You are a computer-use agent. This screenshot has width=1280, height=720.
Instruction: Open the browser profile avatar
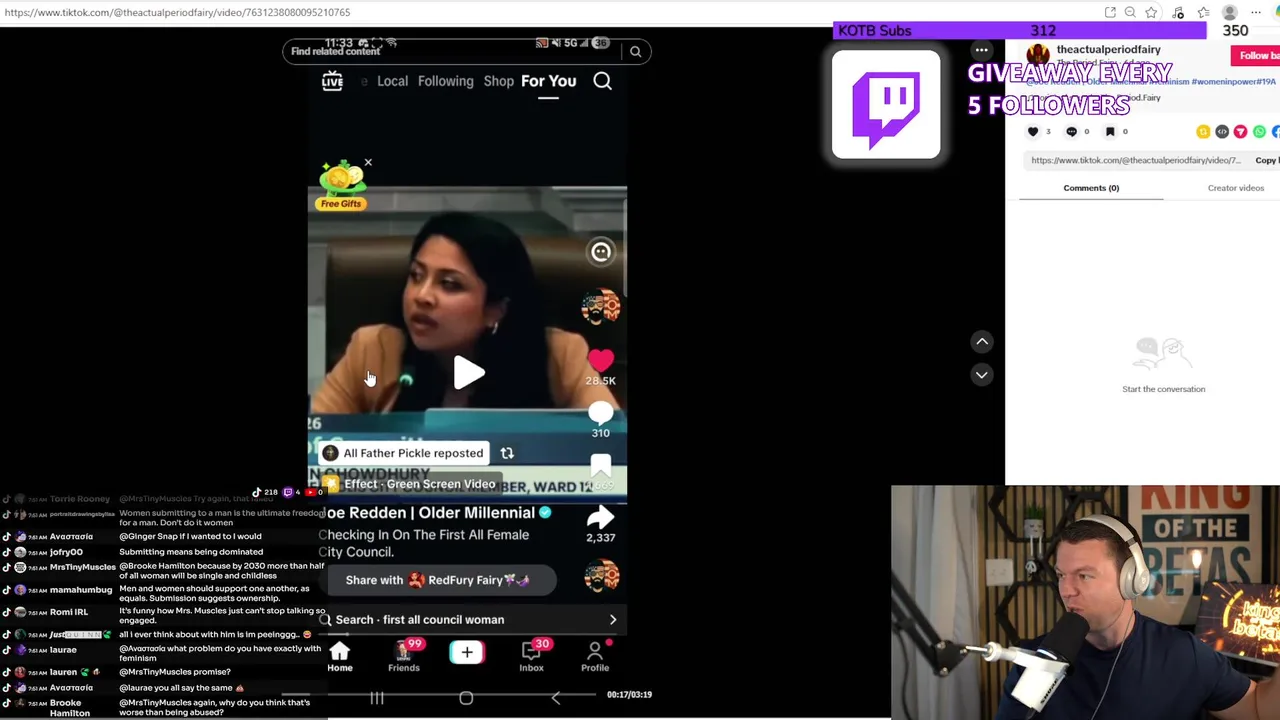[1230, 12]
